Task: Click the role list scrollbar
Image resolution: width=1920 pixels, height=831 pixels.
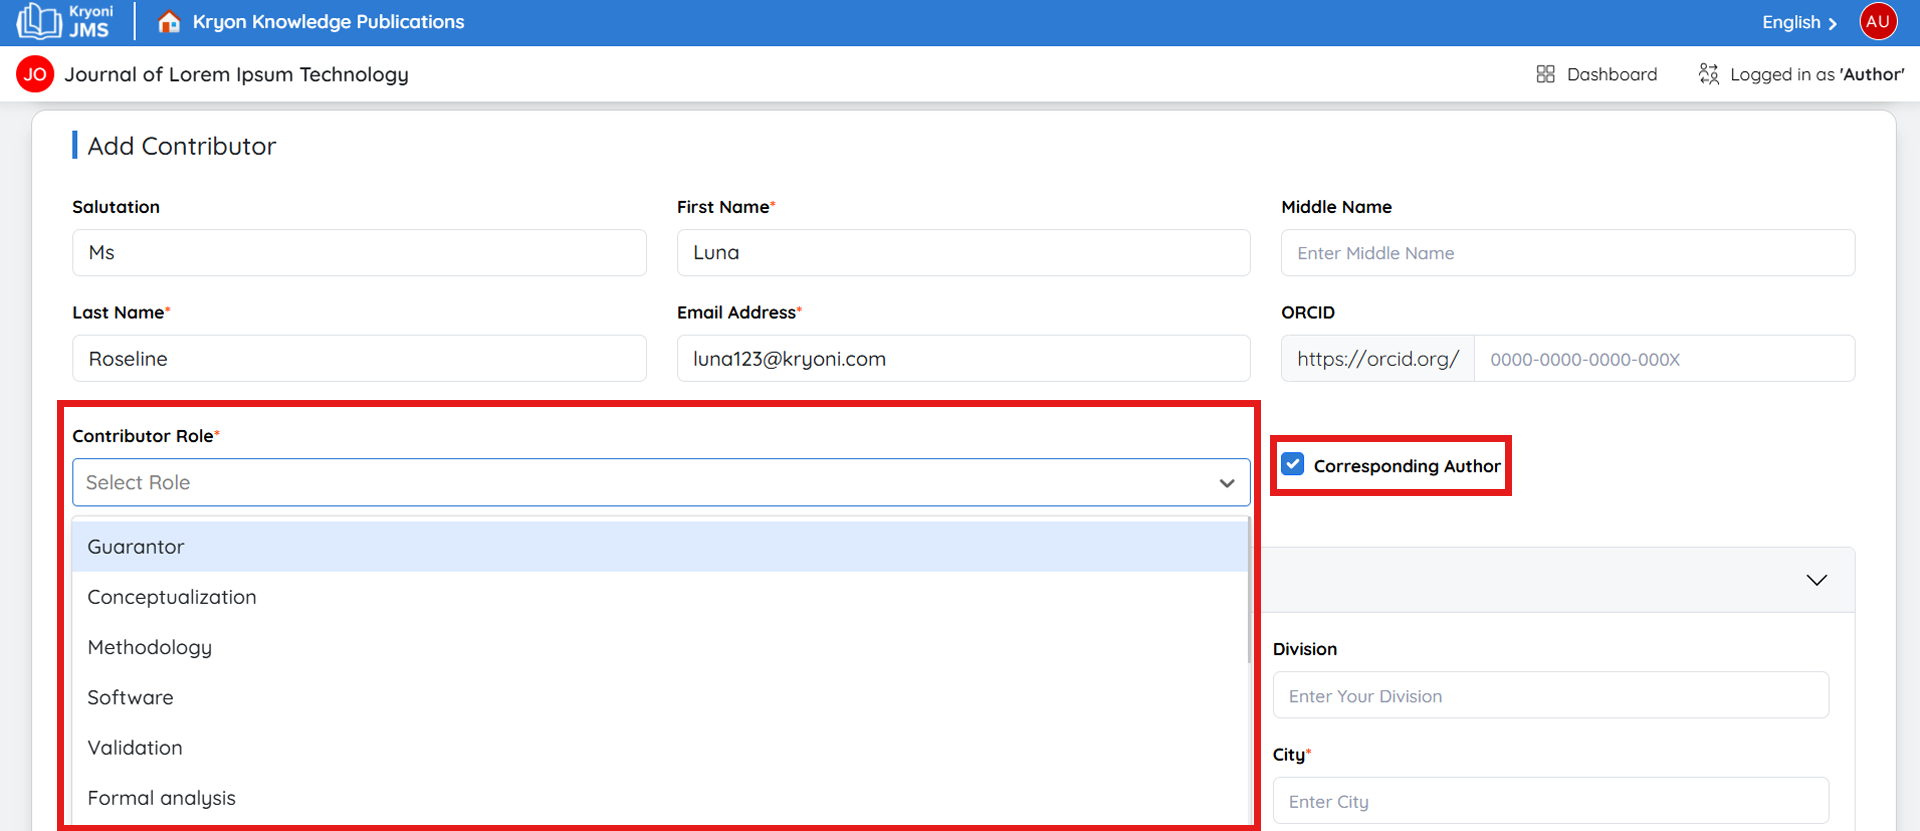Action: pos(1249,592)
